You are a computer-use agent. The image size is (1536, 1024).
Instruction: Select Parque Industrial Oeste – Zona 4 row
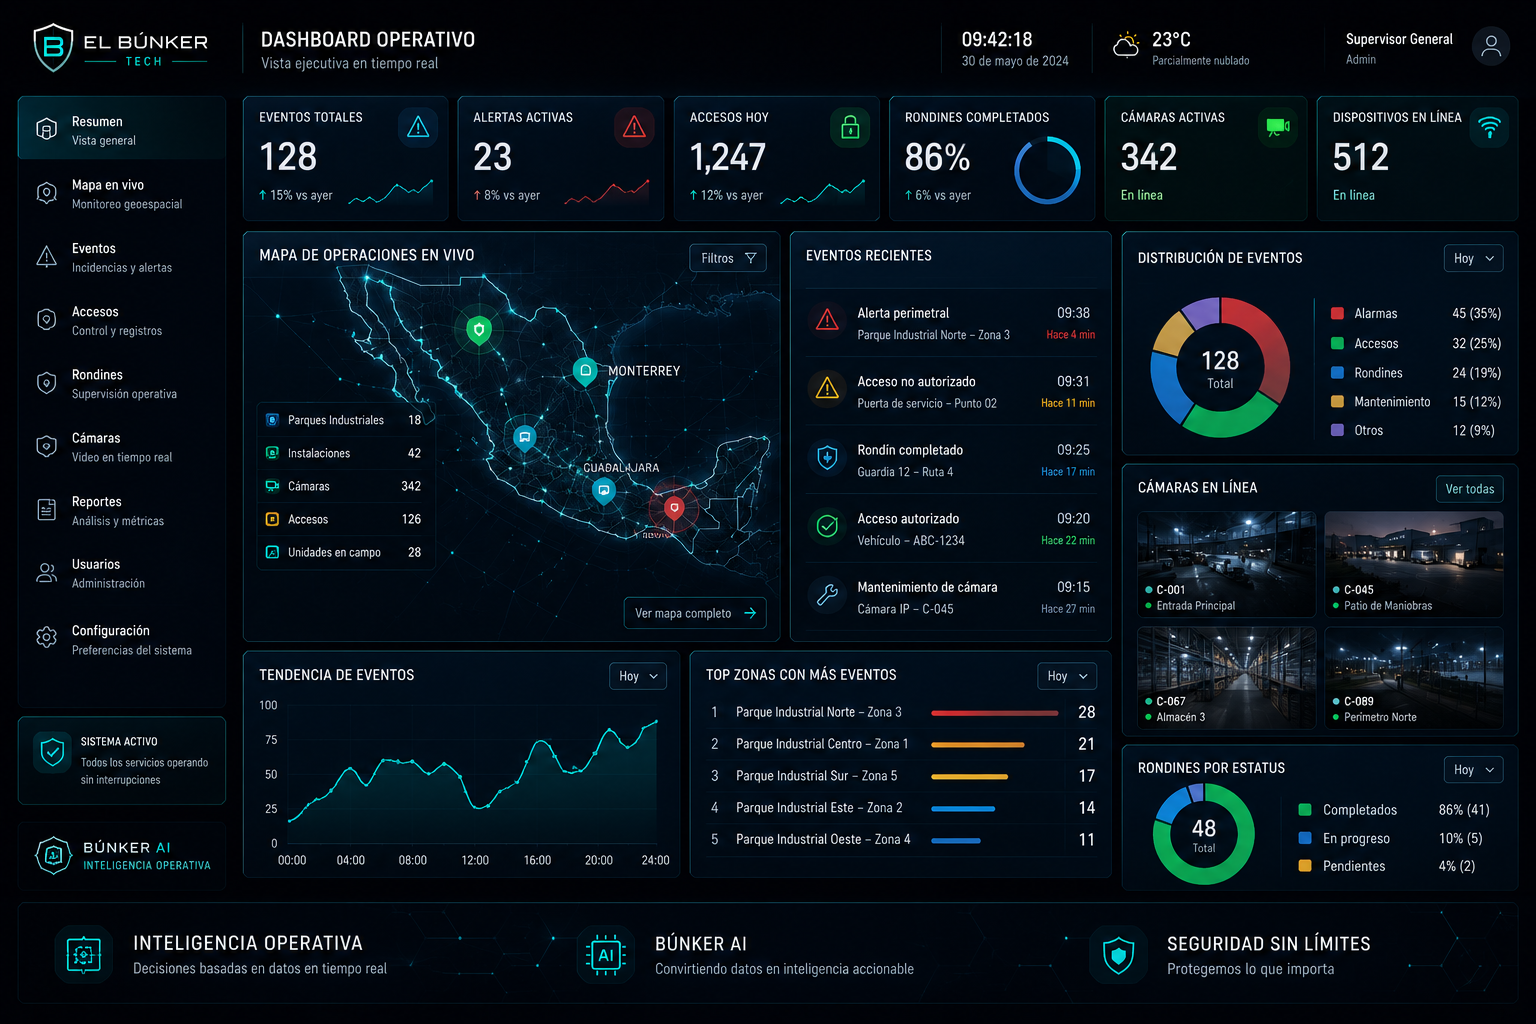[x=903, y=840]
